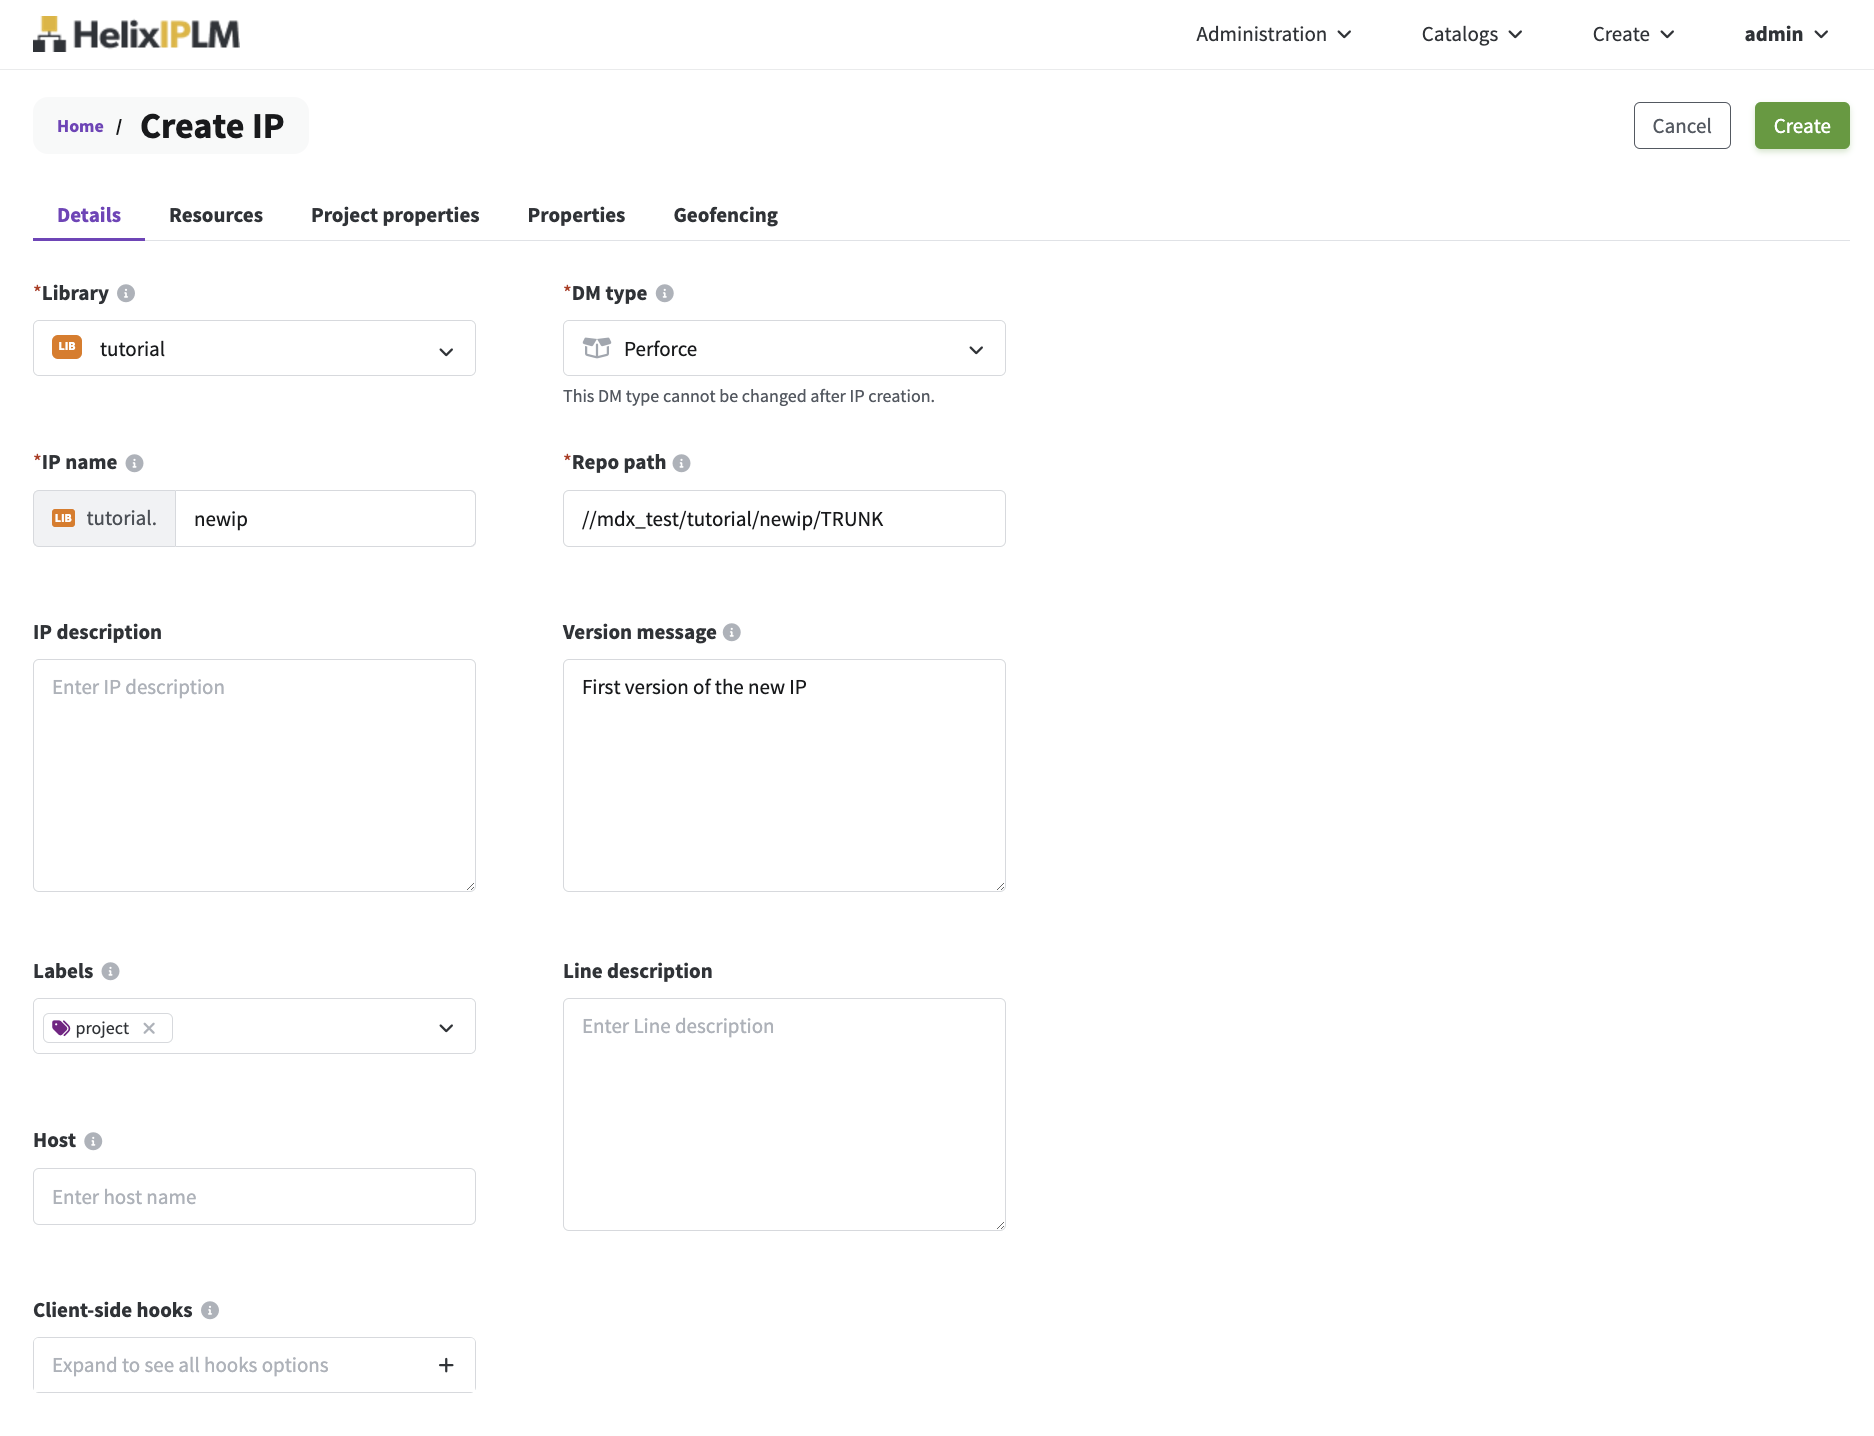Click the Repo path input field
Viewport: 1874px width, 1436px height.
coord(784,519)
